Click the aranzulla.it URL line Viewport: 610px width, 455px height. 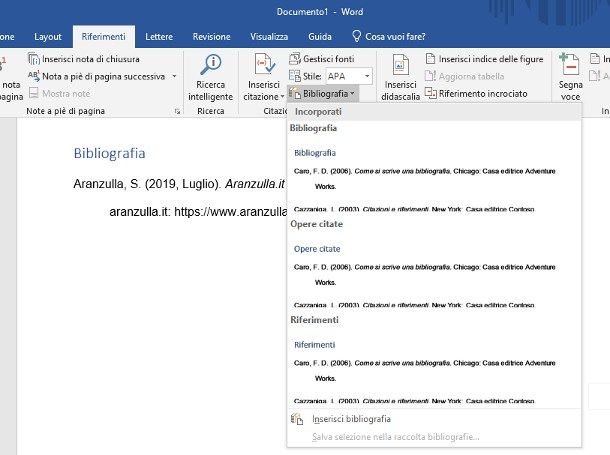[x=198, y=212]
